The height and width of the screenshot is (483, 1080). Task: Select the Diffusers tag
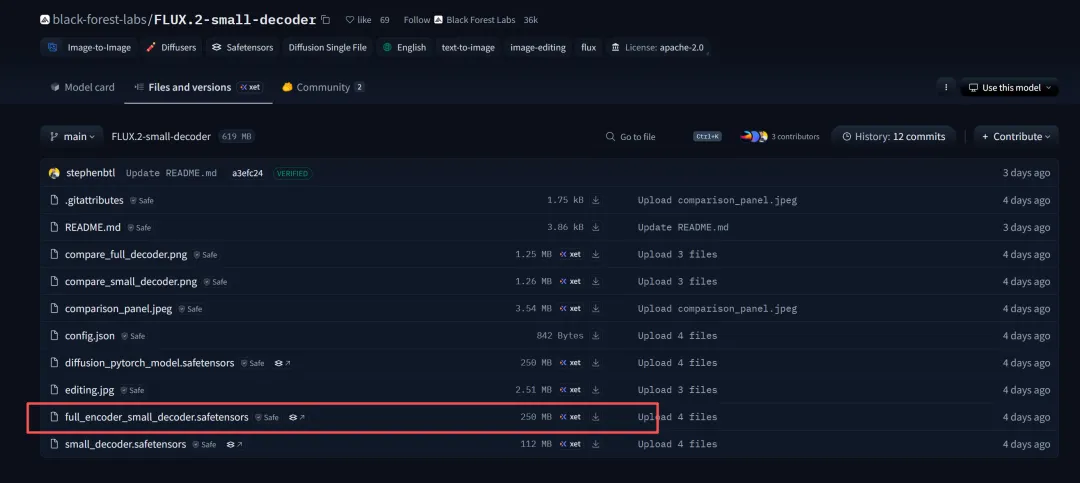pos(172,48)
